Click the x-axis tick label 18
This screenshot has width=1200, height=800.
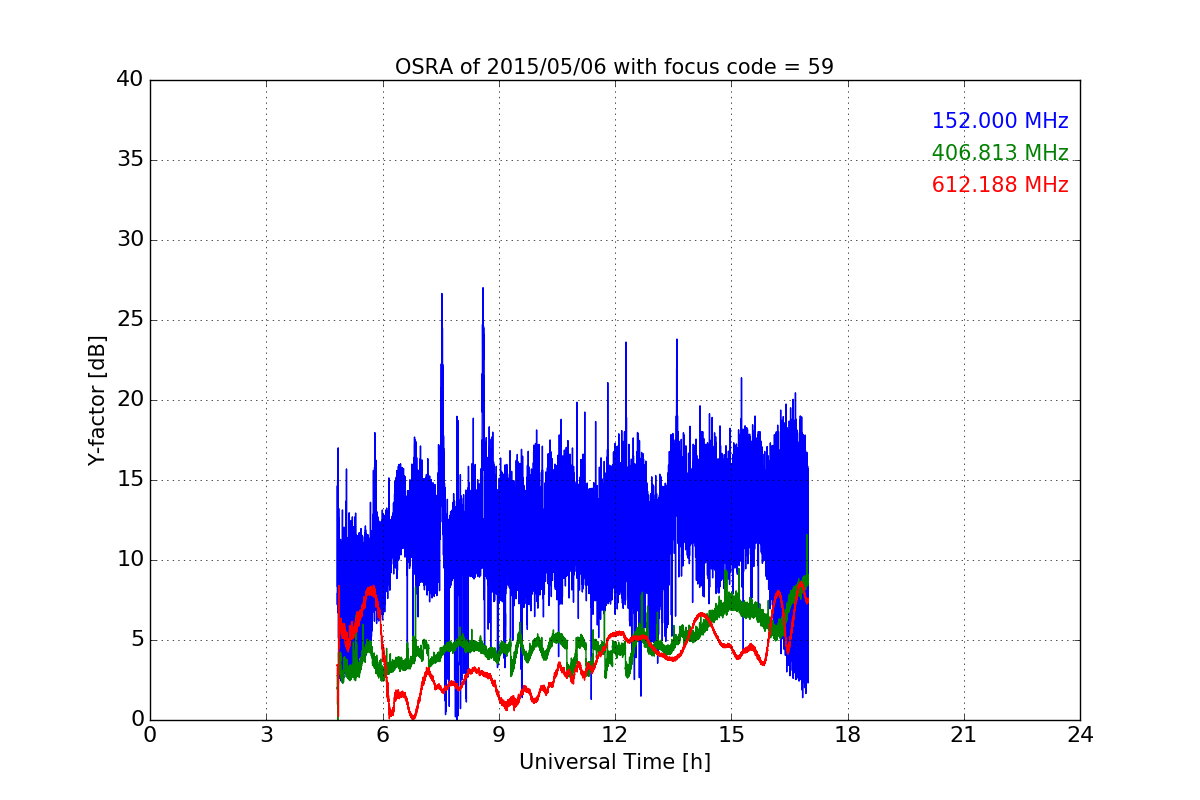pyautogui.click(x=848, y=735)
